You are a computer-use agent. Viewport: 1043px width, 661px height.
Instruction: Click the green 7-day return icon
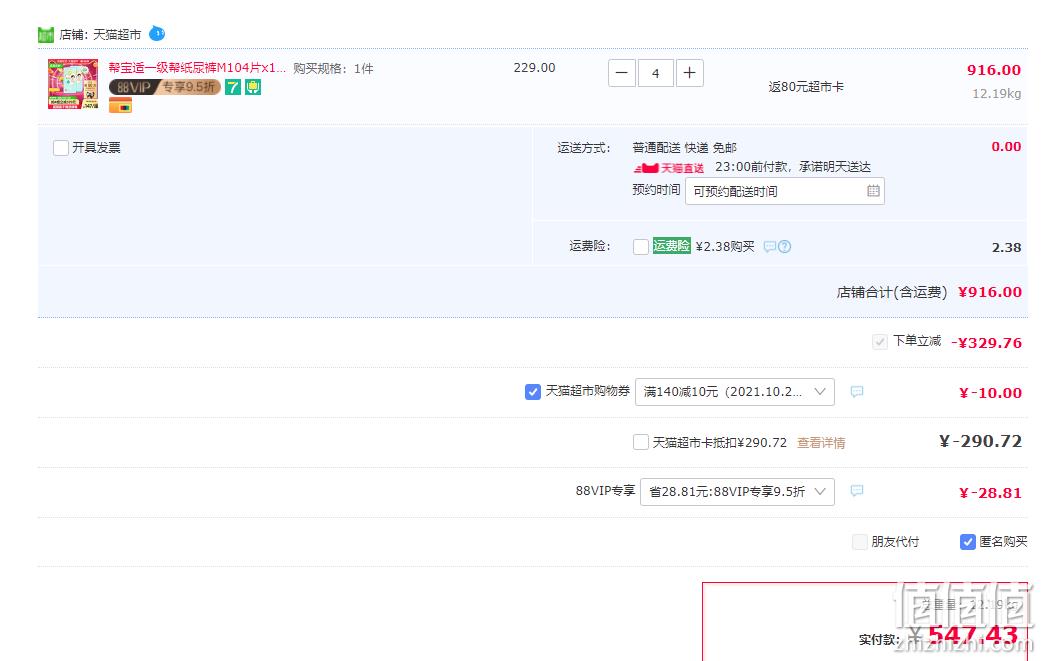pos(233,87)
